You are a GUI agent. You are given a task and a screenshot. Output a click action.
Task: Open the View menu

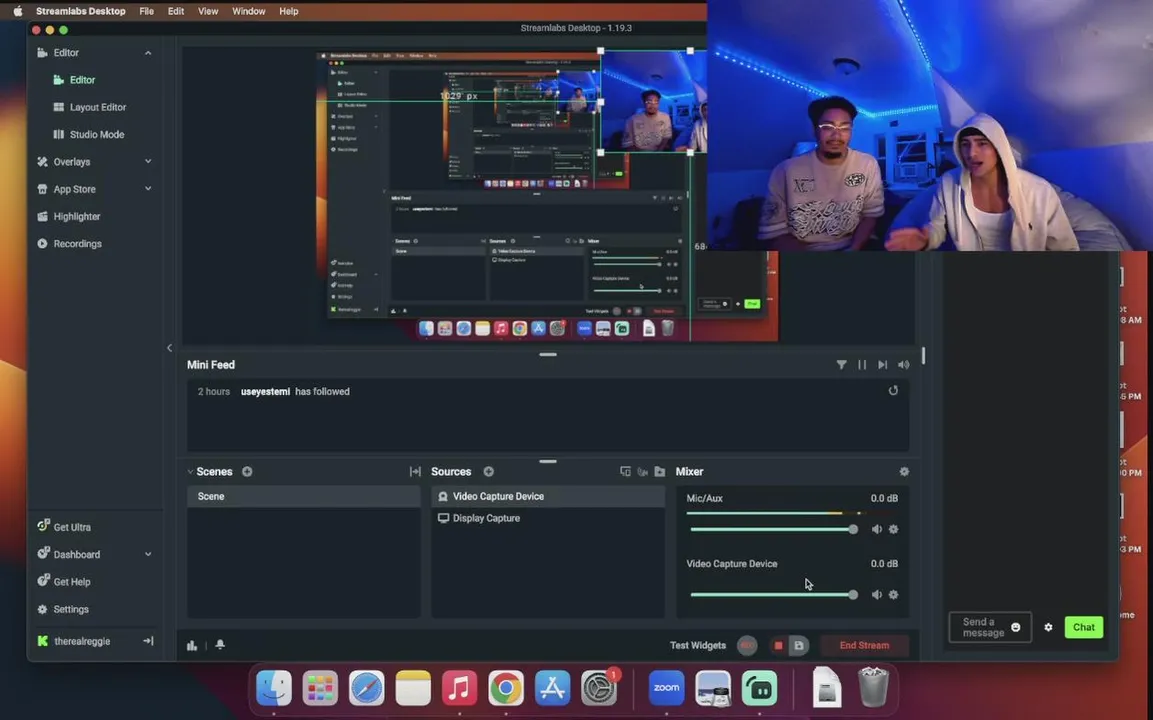pyautogui.click(x=208, y=11)
